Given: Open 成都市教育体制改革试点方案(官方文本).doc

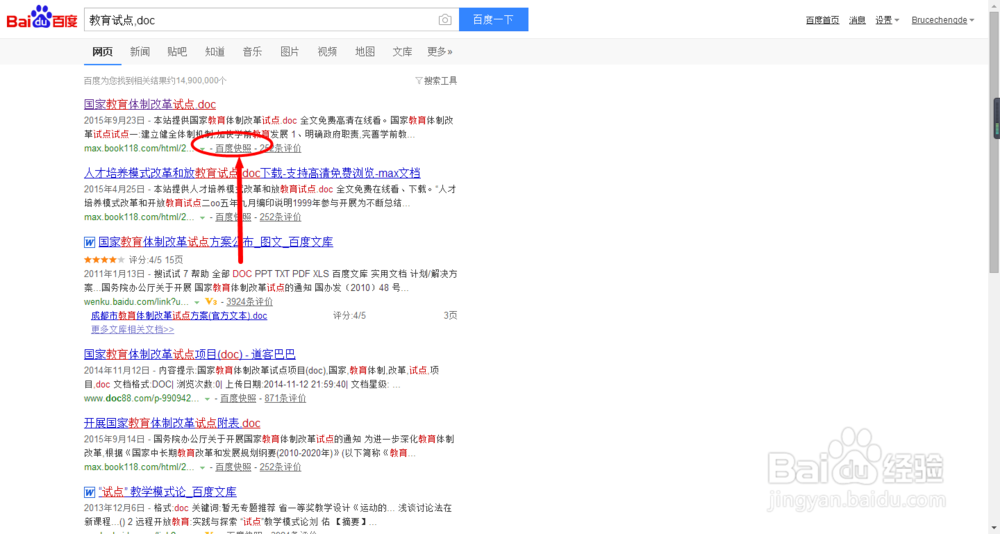Looking at the screenshot, I should 179,315.
